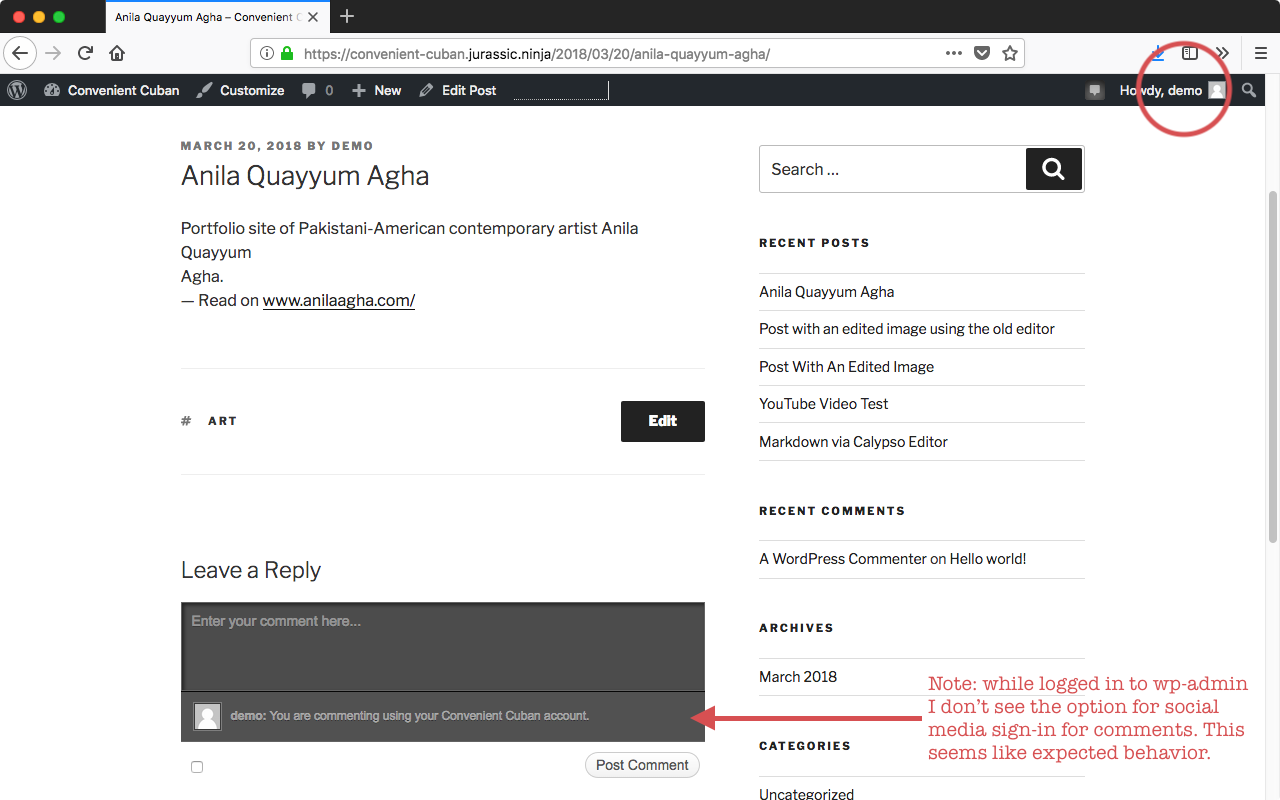The image size is (1280, 800).
Task: Open the March 2018 archive
Action: [798, 677]
